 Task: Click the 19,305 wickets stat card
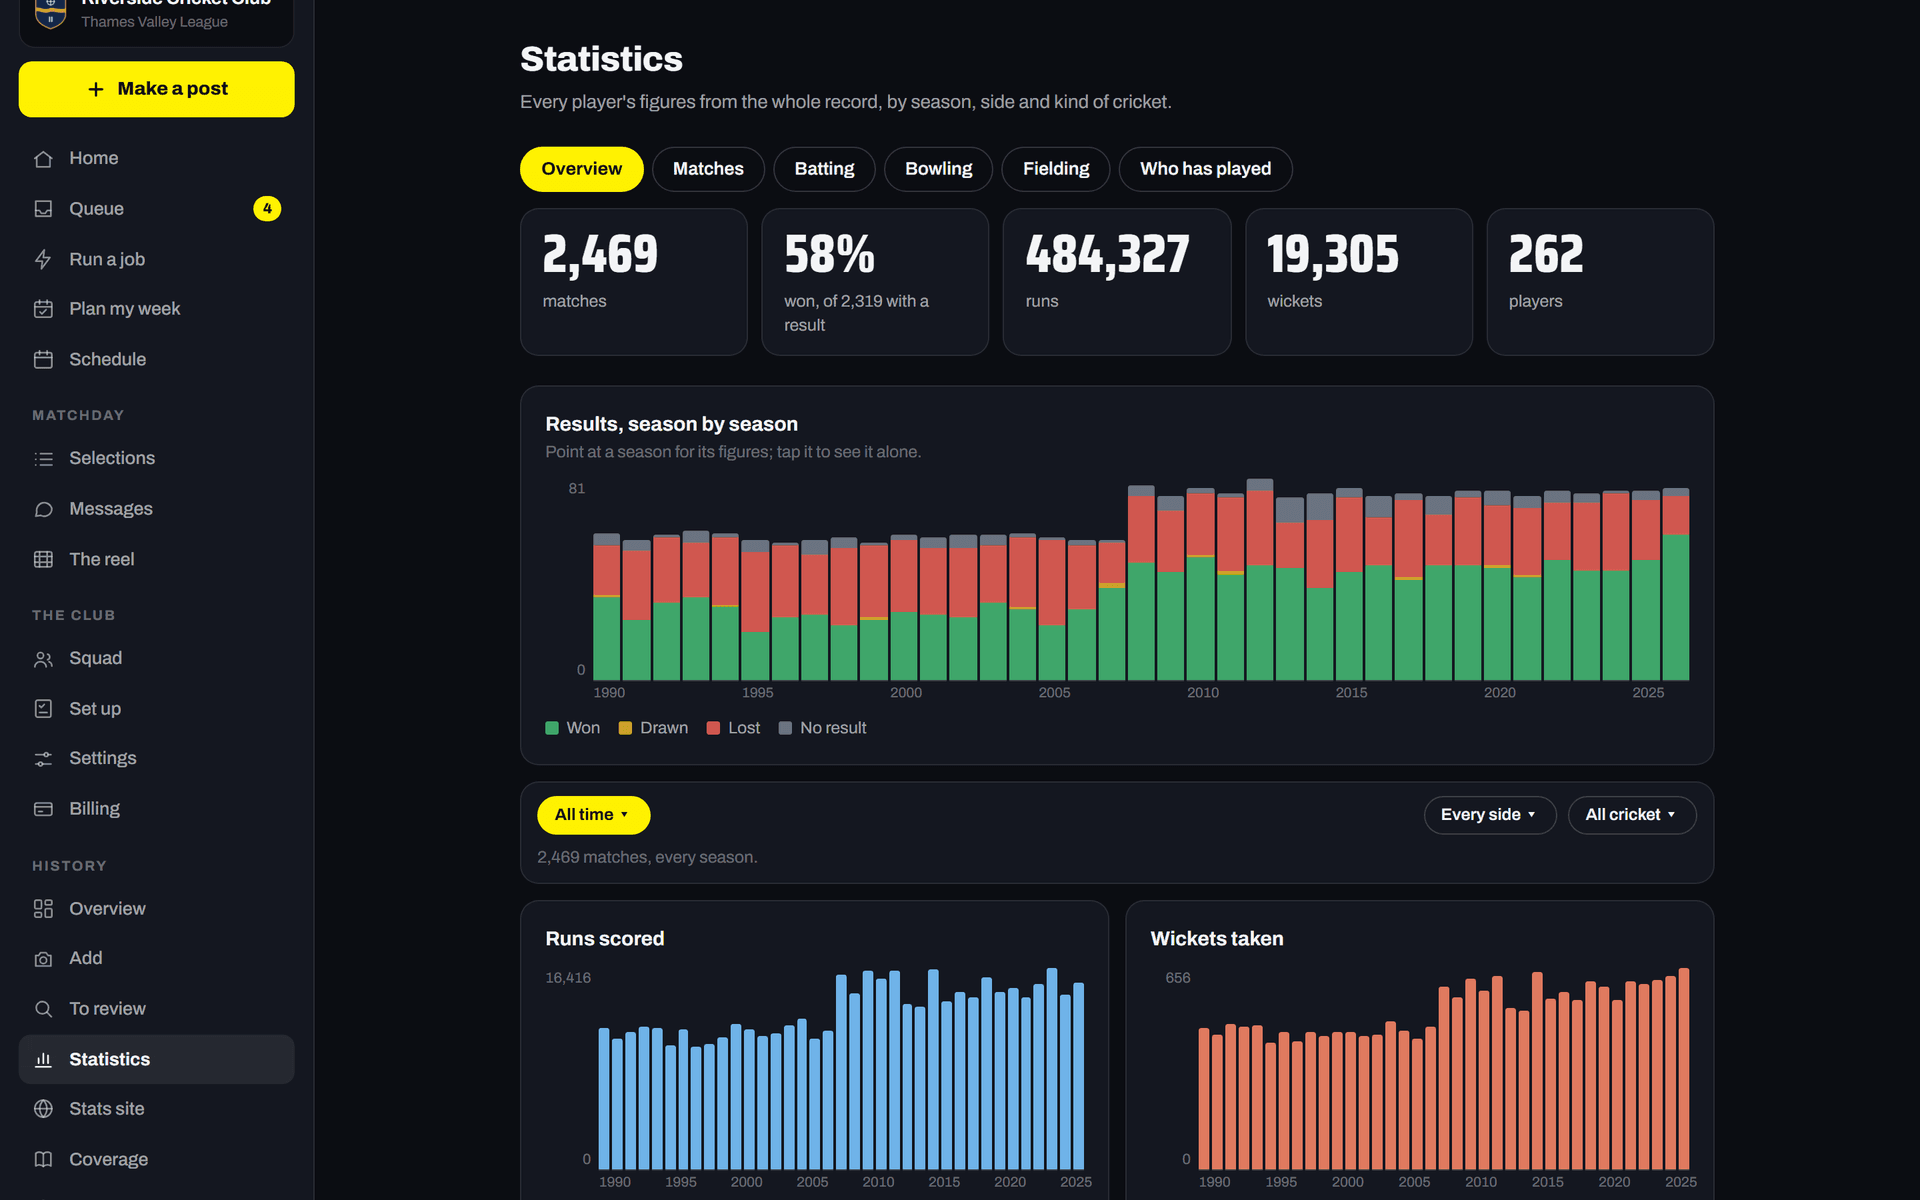point(1358,282)
